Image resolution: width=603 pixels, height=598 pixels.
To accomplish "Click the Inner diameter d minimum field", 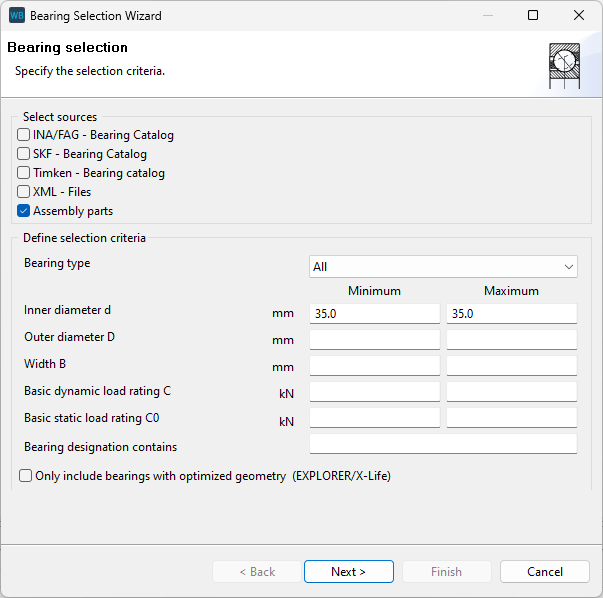I will [x=374, y=314].
